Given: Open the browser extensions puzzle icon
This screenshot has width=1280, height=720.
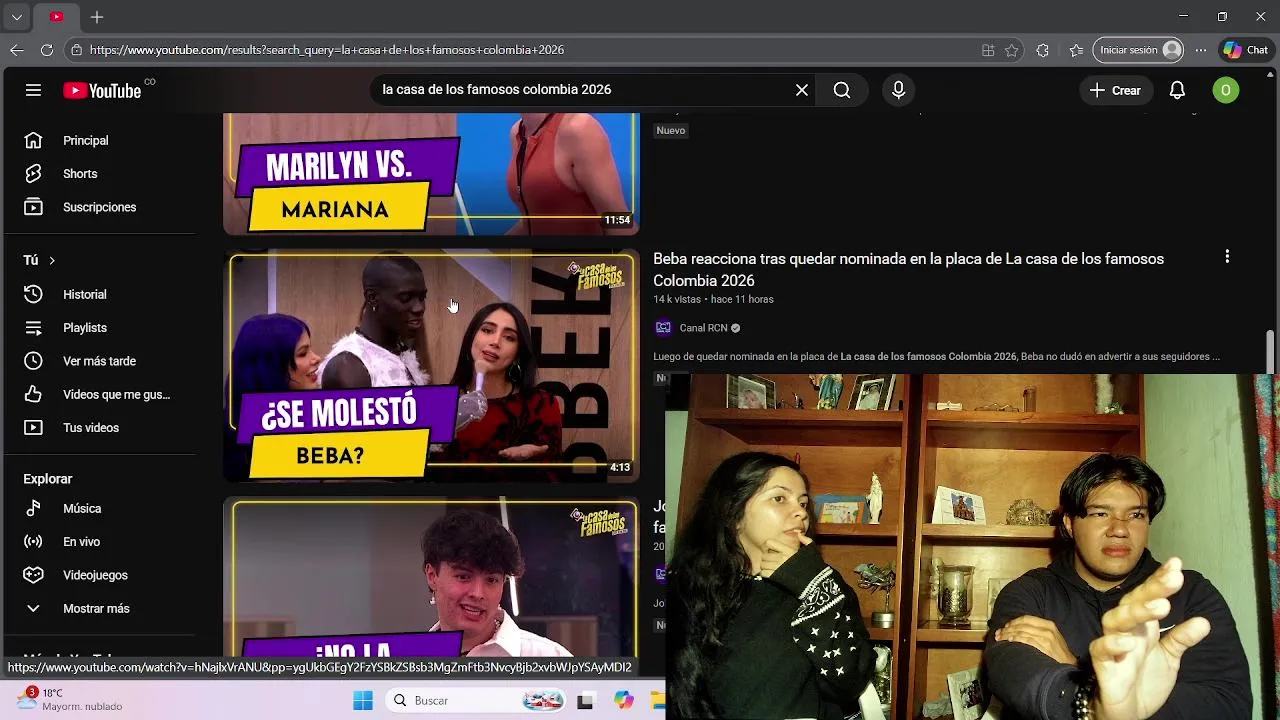Looking at the screenshot, I should [x=1042, y=50].
